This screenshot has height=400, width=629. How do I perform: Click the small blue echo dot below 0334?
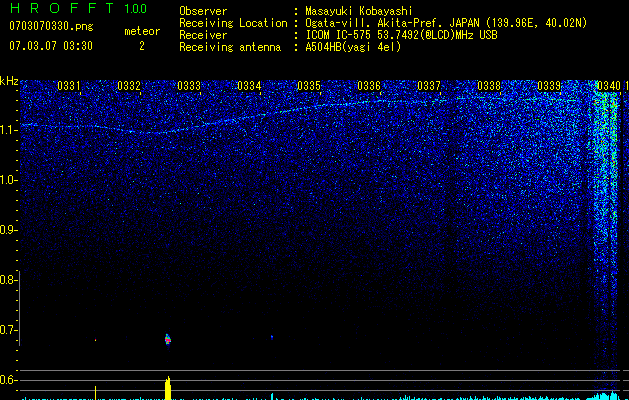click(272, 337)
